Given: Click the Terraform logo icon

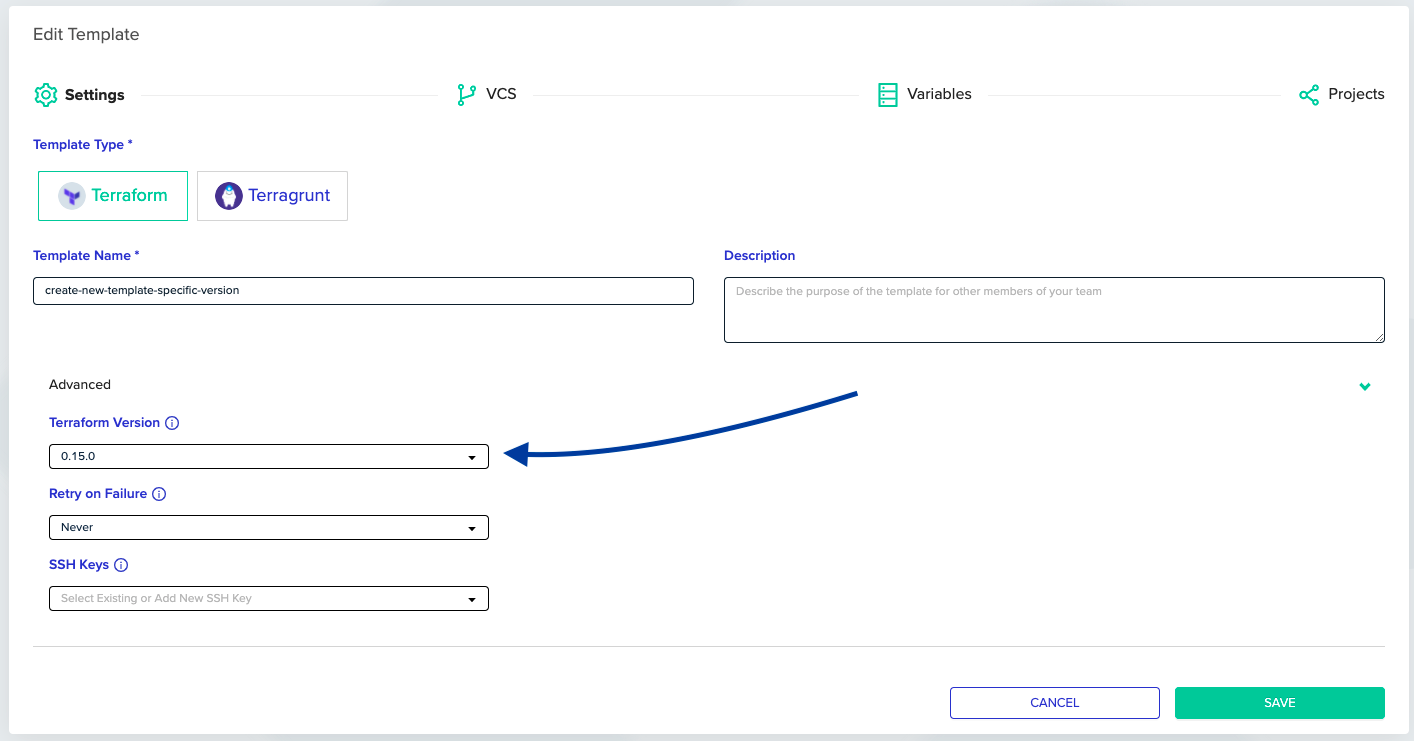Looking at the screenshot, I should 72,196.
